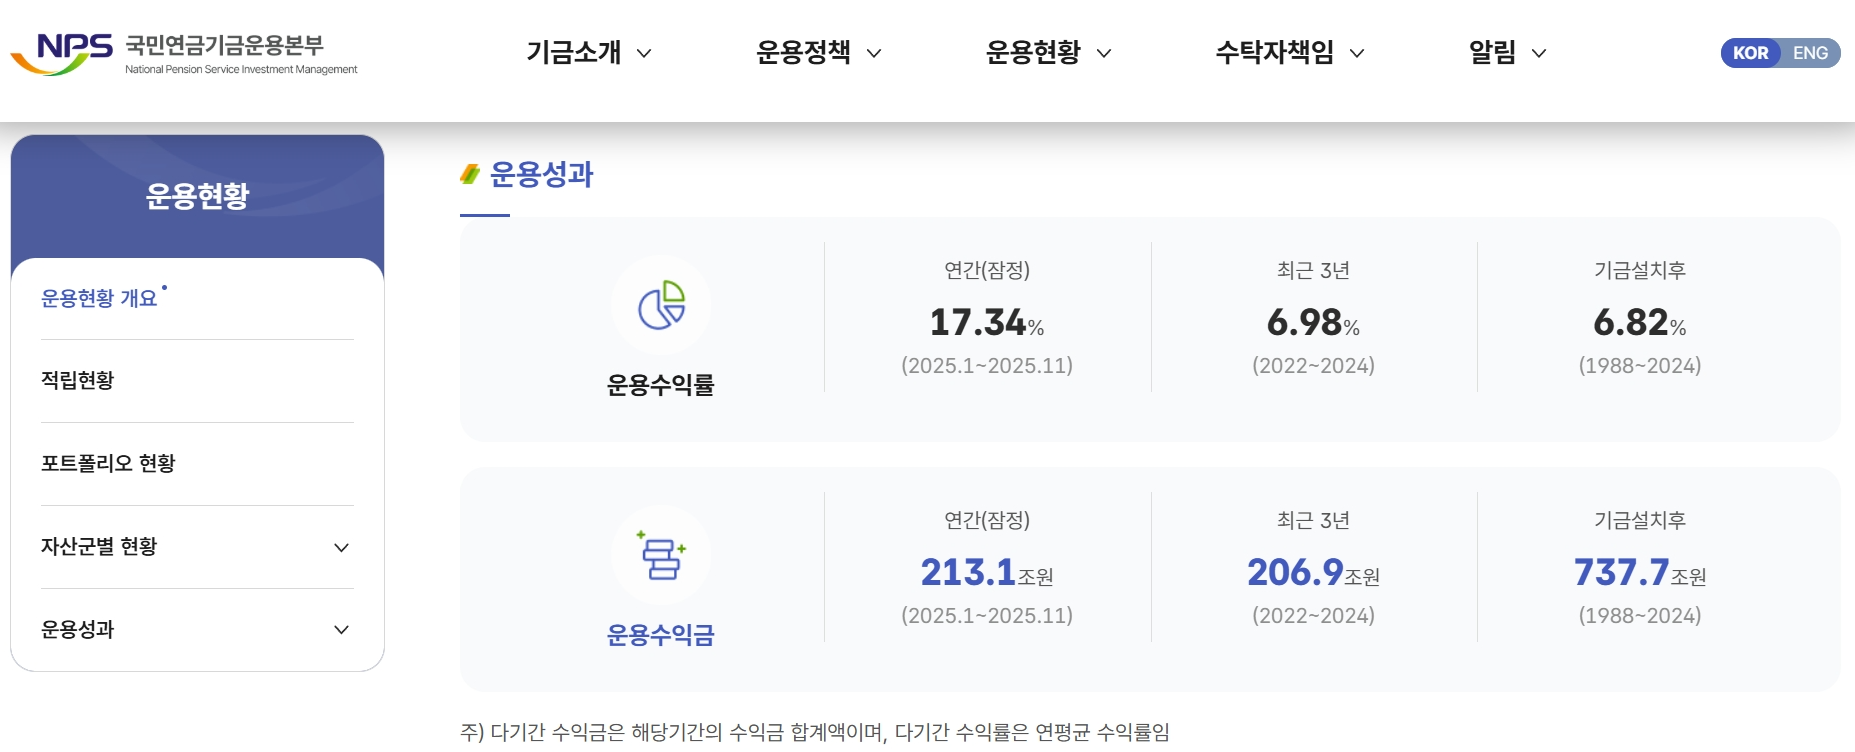Select the pie chart icon beside 운용수익률
The width and height of the screenshot is (1855, 752).
point(662,306)
